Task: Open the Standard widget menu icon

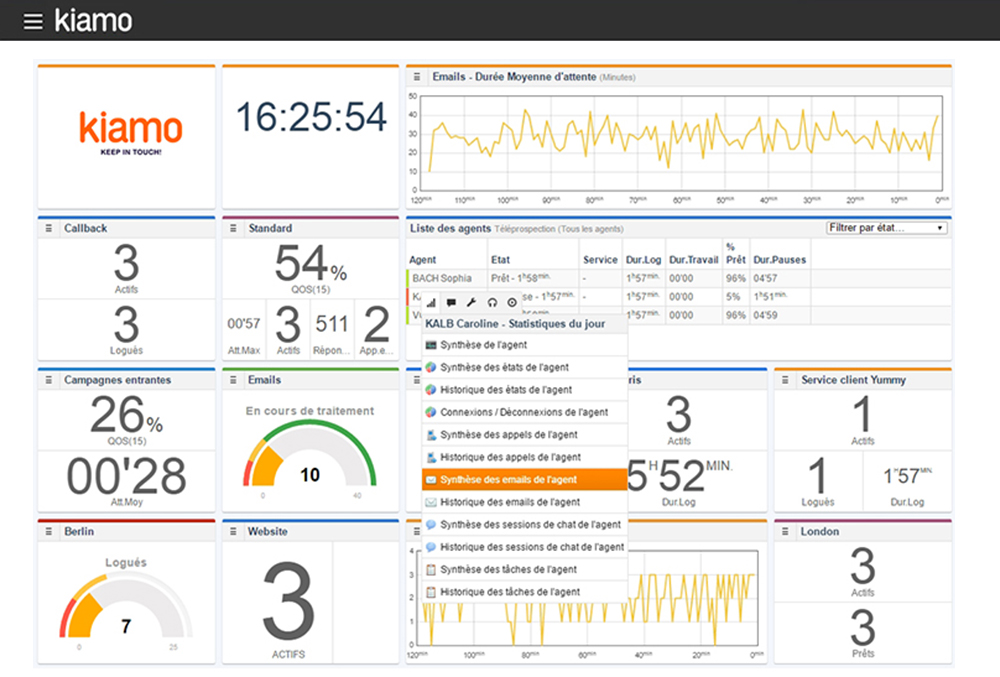Action: click(x=233, y=228)
